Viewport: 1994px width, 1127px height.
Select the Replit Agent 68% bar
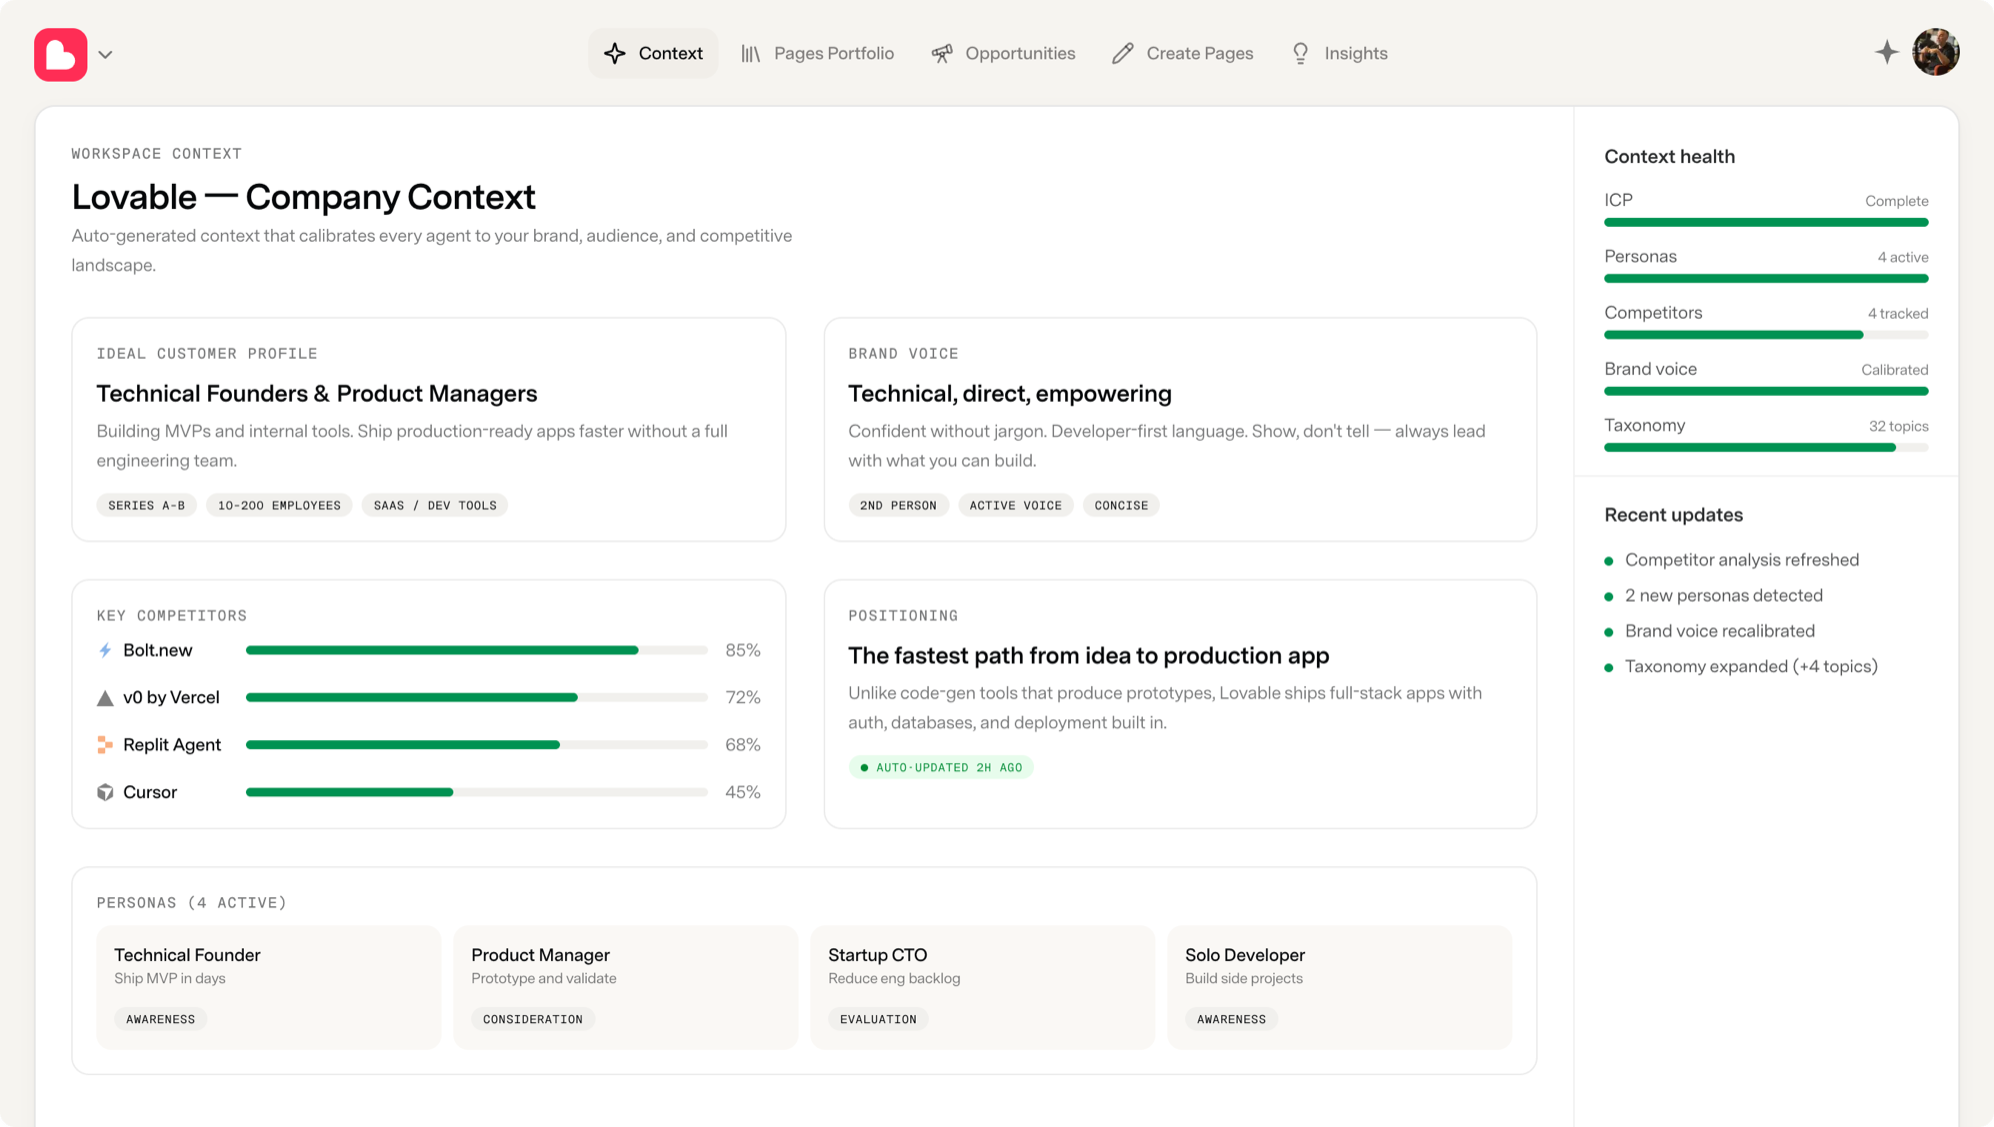(x=477, y=744)
